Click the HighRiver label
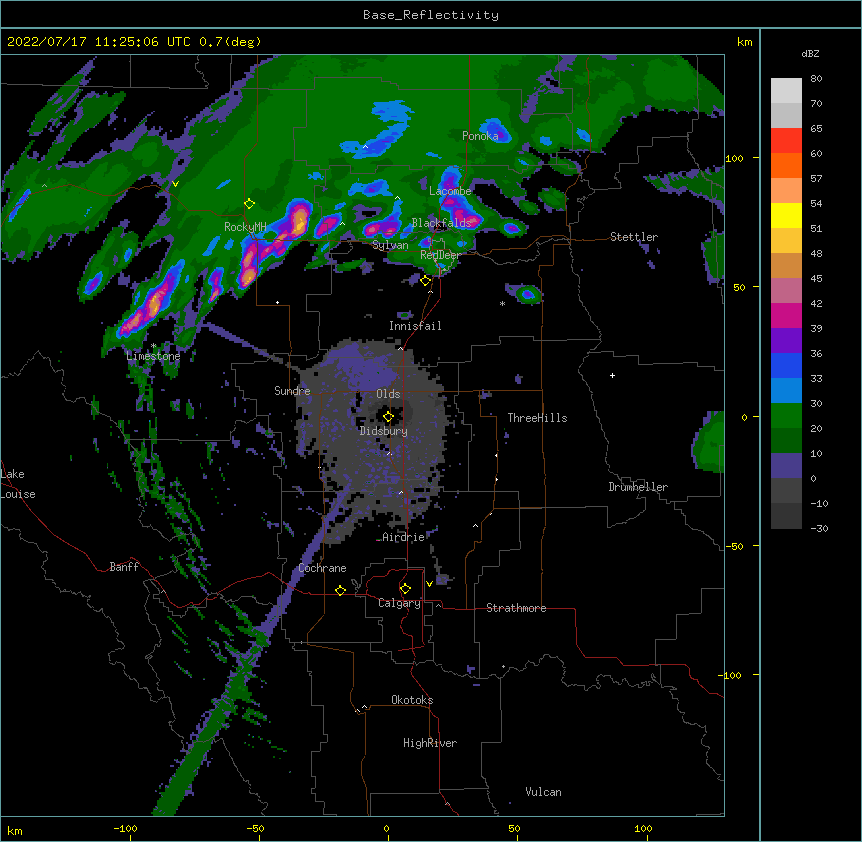862x842 pixels. pyautogui.click(x=430, y=743)
